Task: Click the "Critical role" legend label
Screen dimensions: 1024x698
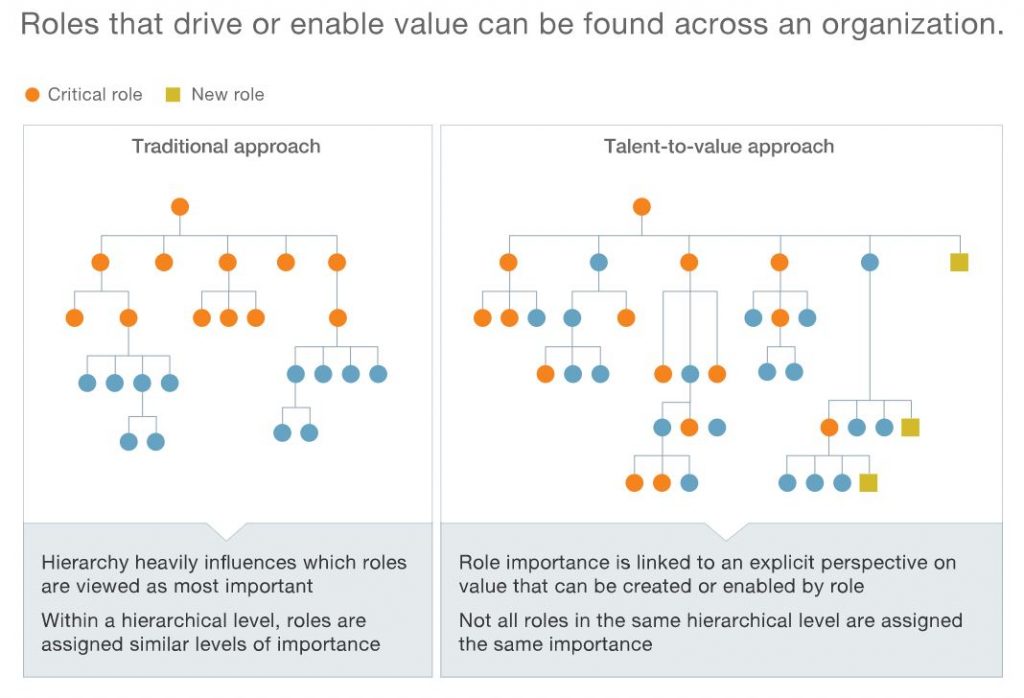Action: [95, 95]
